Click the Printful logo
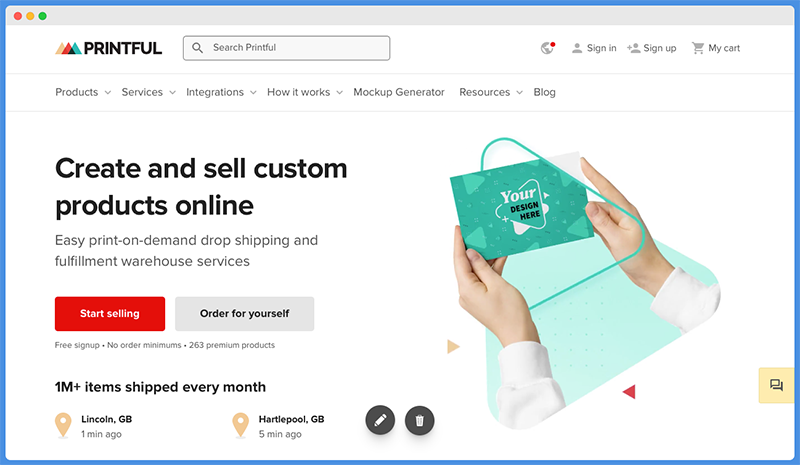Viewport: 800px width, 465px height. point(109,48)
